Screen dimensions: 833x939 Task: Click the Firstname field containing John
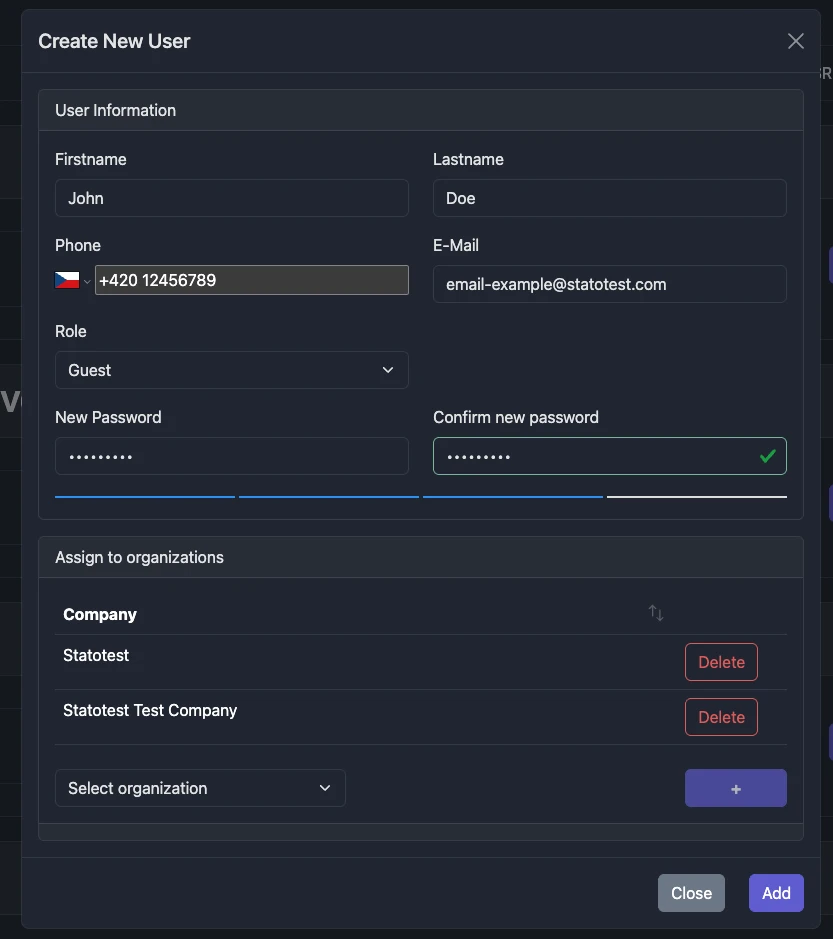point(231,198)
